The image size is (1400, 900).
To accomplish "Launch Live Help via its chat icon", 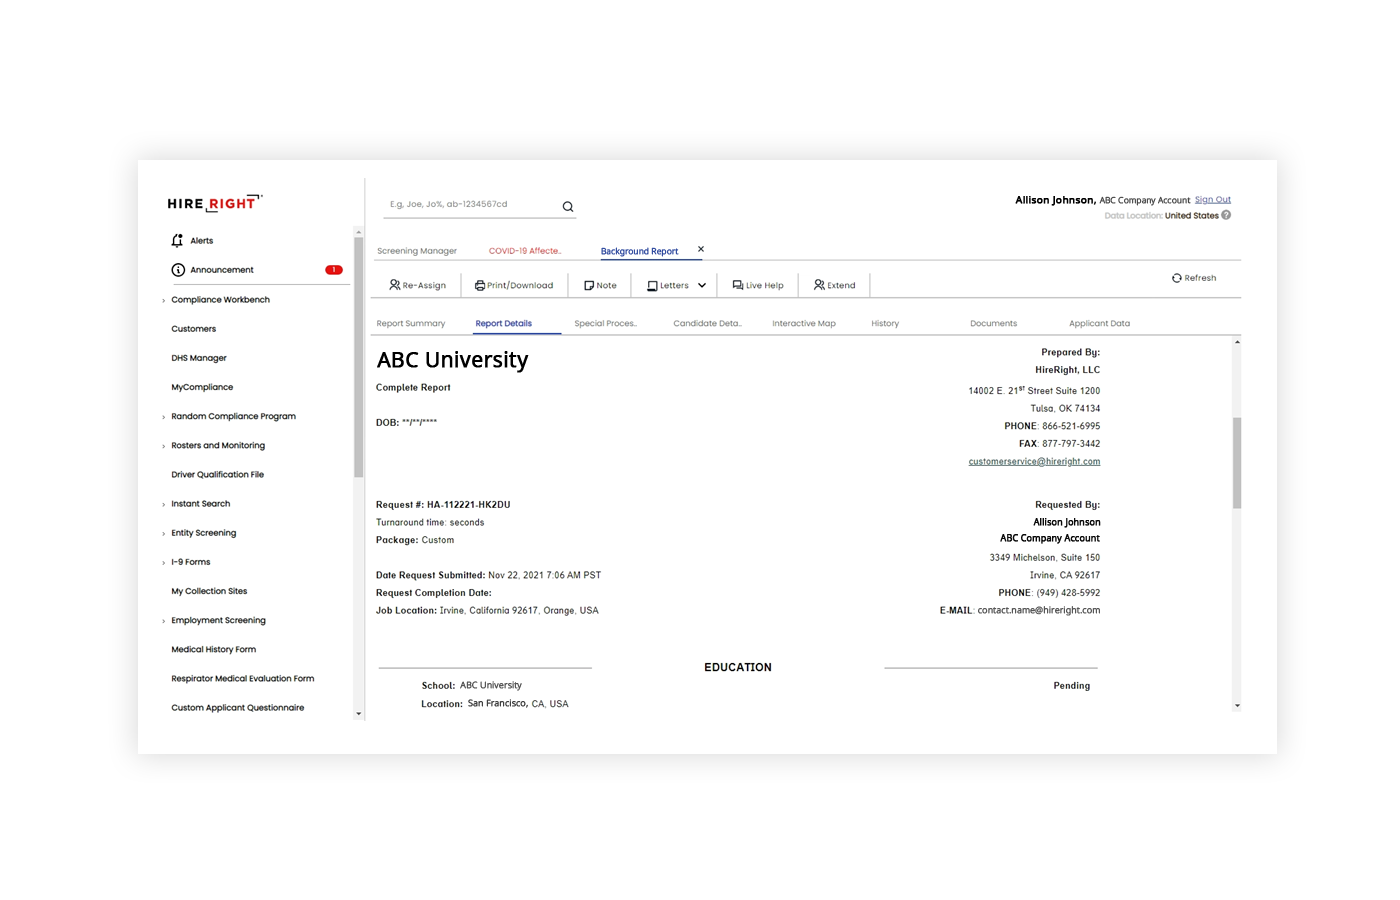I will click(x=737, y=285).
